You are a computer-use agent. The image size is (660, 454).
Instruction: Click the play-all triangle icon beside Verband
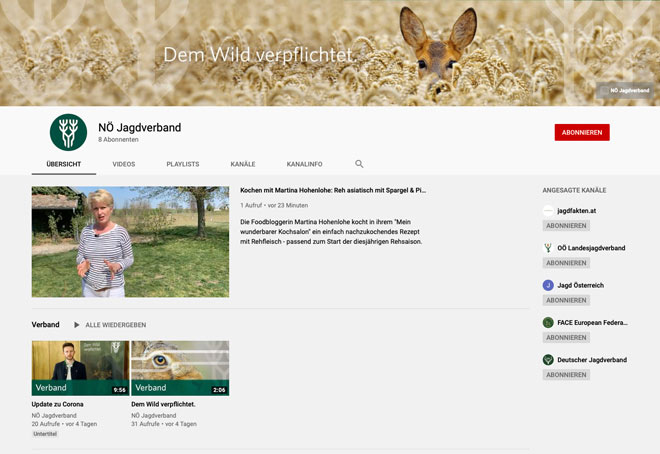click(x=77, y=325)
